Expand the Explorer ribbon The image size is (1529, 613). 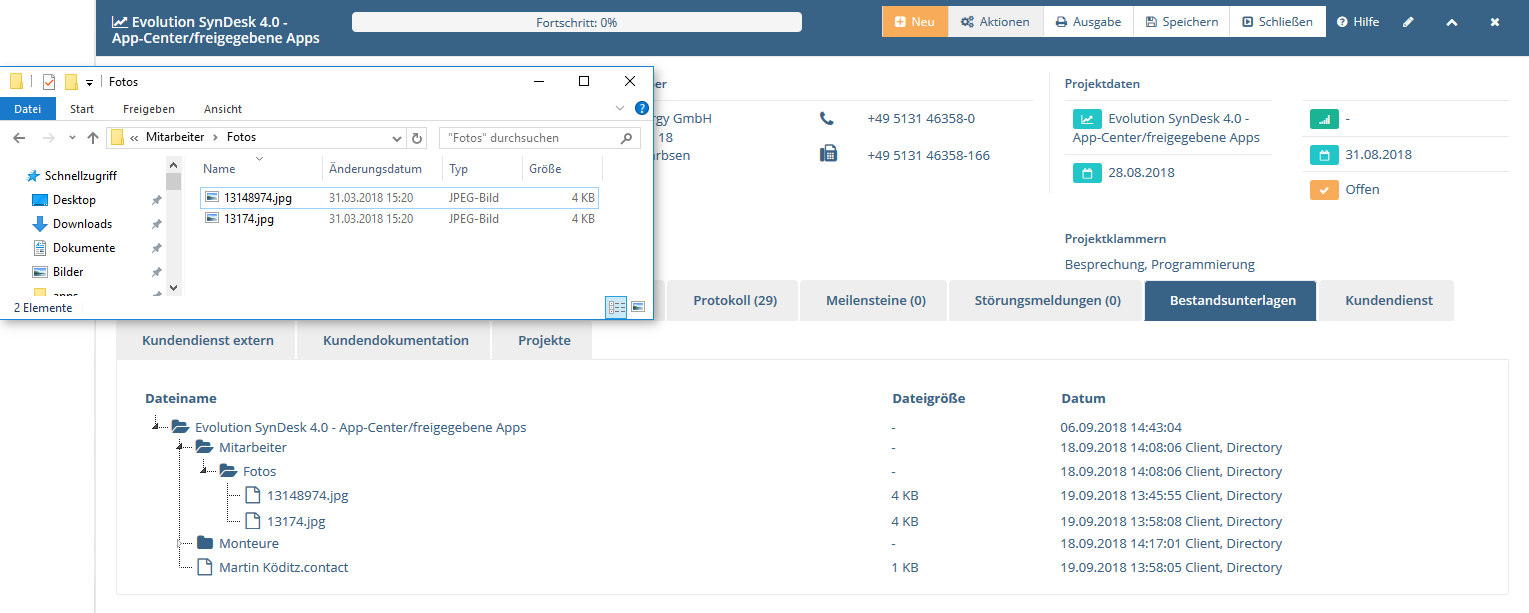[620, 108]
